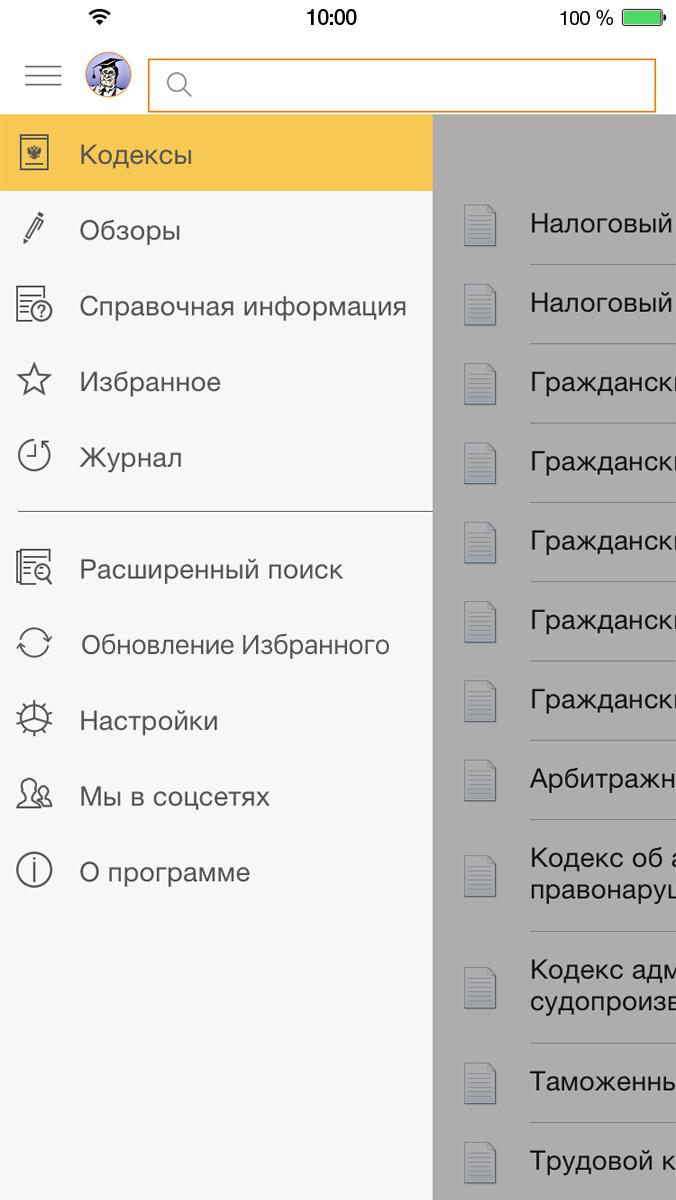
Task: Tap the info circle icon for О программе
Action: (x=35, y=871)
